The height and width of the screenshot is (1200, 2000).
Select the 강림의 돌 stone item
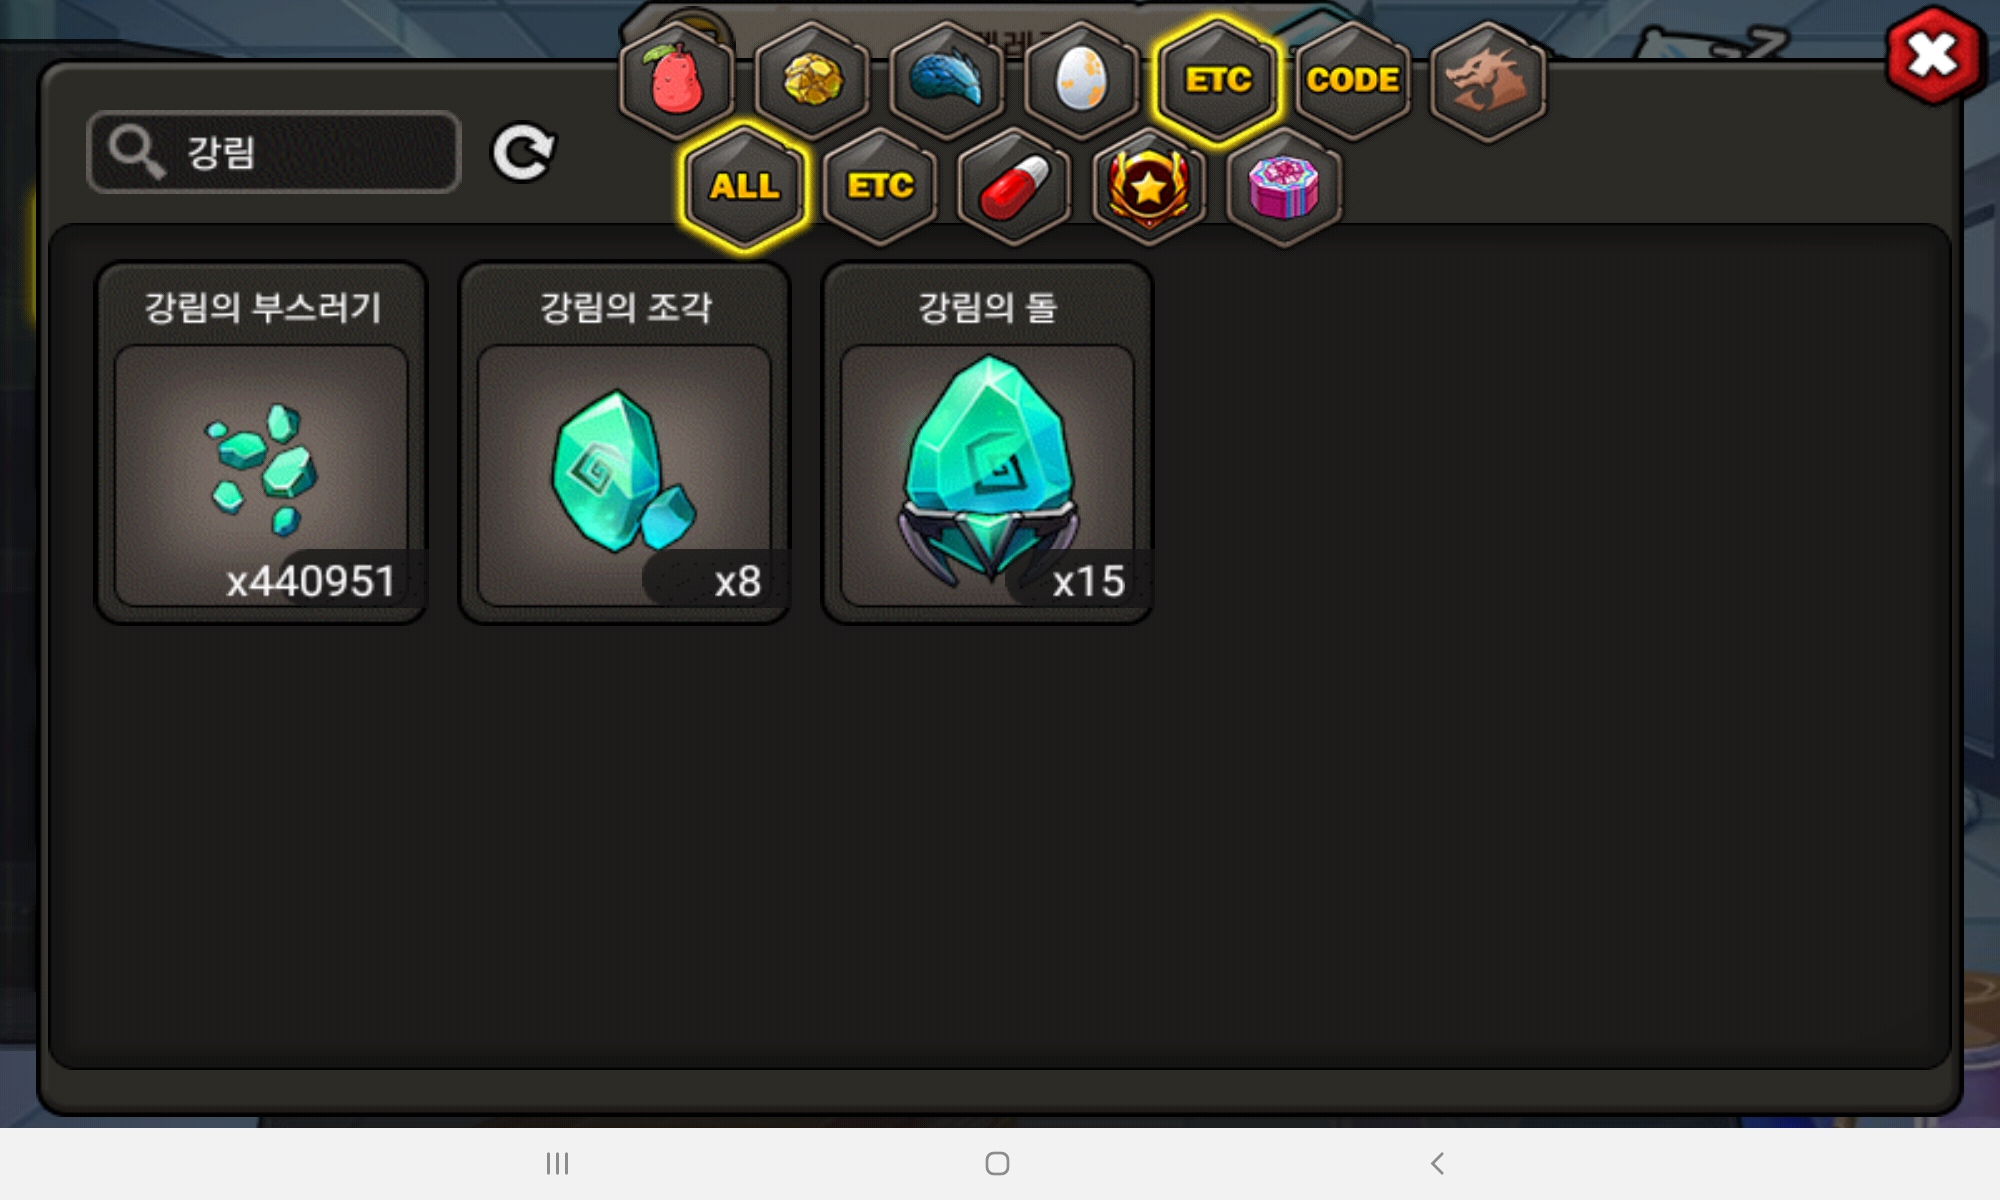pyautogui.click(x=988, y=443)
